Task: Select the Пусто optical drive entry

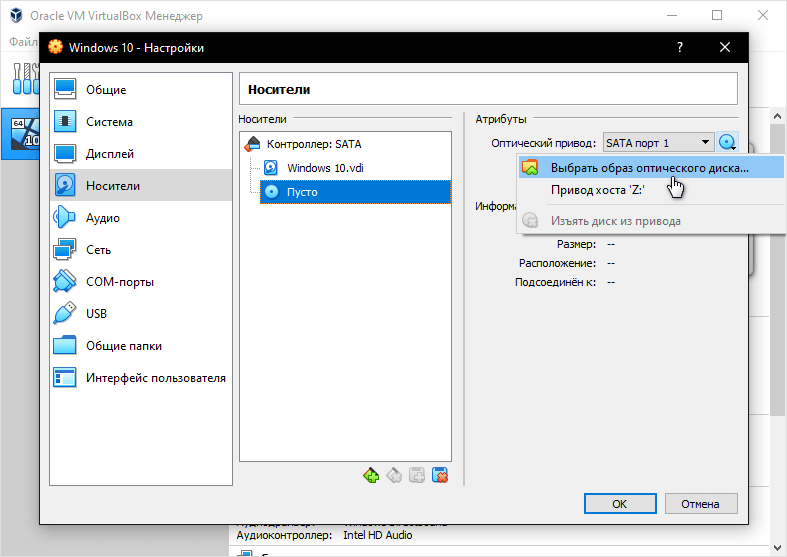Action: tap(355, 192)
